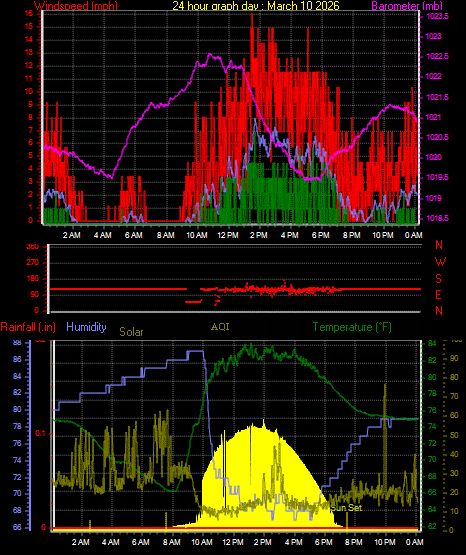466x555 pixels.
Task: Click the 'W' compass label
Action: tap(440, 262)
